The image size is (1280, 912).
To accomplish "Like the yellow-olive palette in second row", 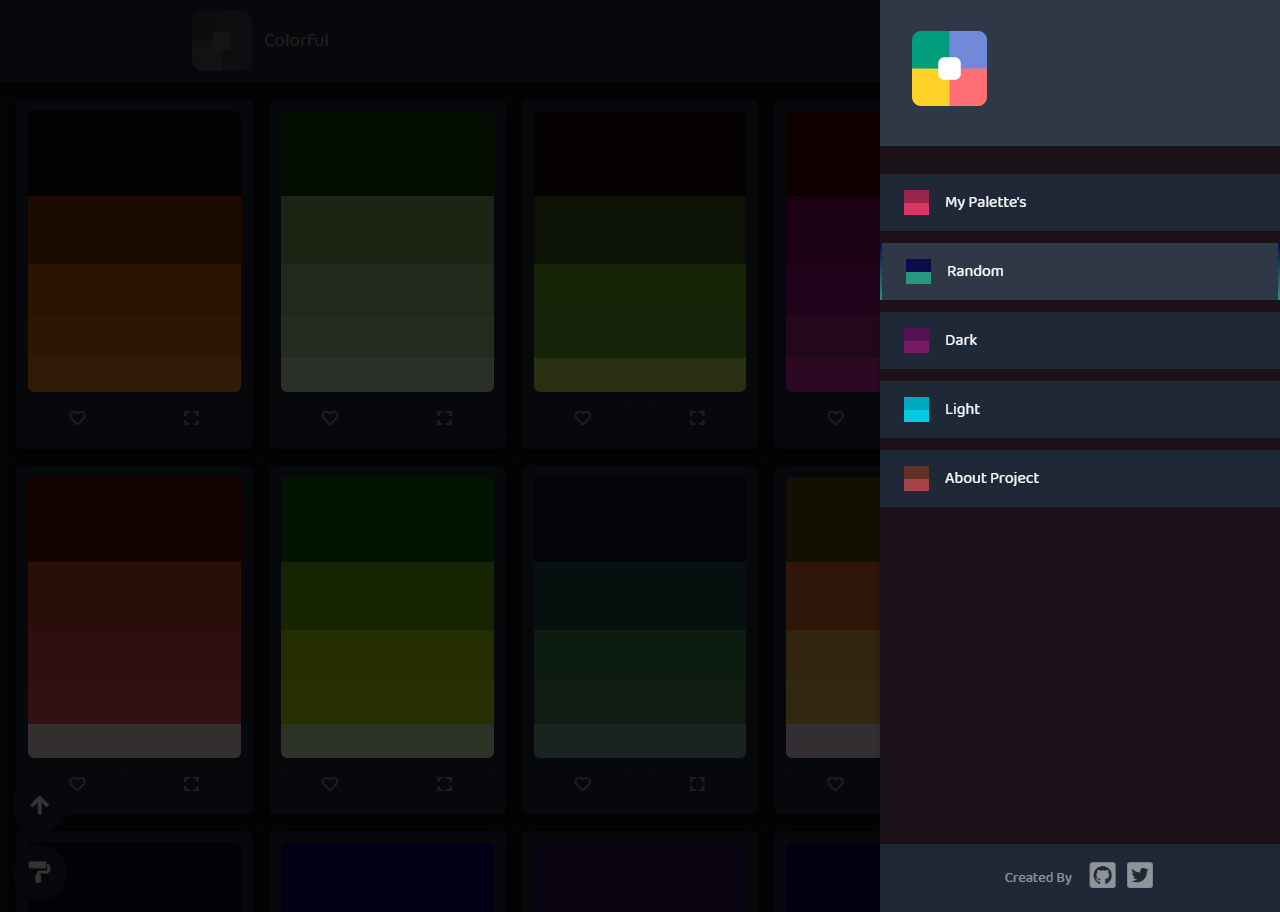I will click(x=330, y=784).
